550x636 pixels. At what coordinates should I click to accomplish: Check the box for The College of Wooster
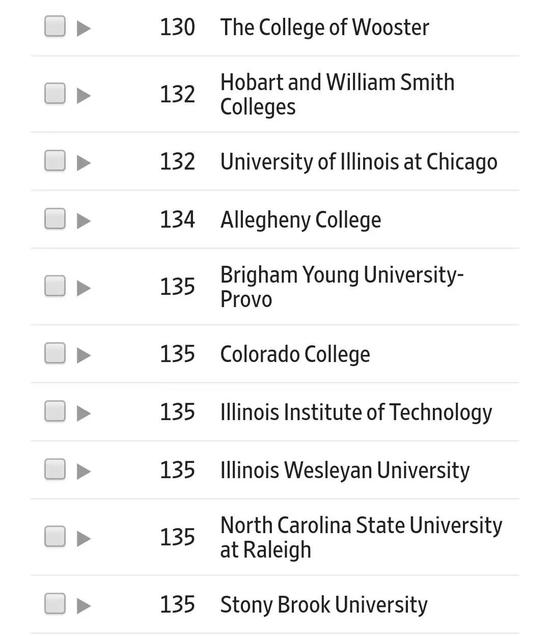[x=55, y=26]
